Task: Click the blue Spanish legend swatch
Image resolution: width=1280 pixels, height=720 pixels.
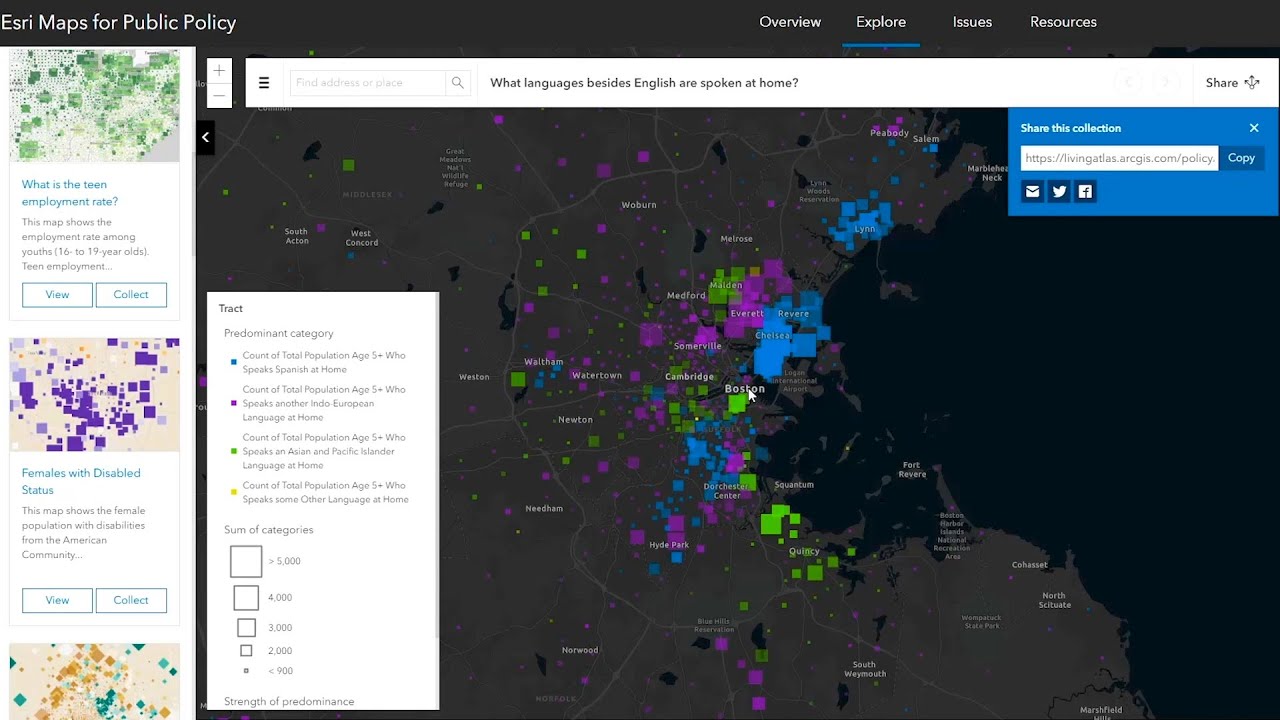Action: (x=233, y=363)
